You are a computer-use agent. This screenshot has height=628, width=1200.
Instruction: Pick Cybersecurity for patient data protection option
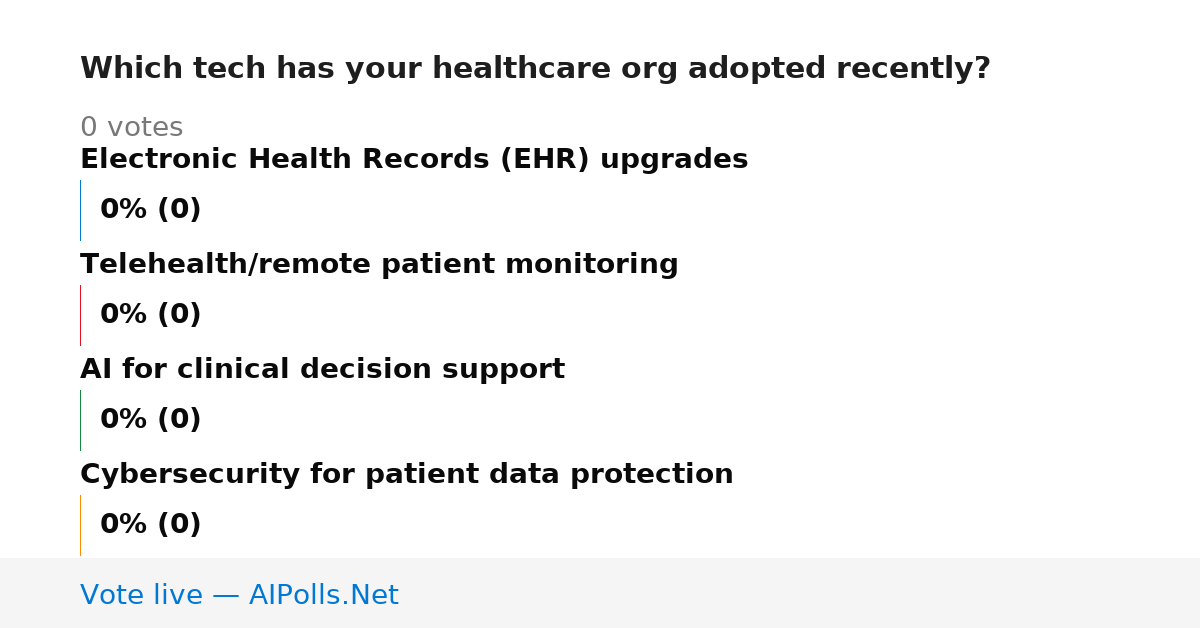coord(406,475)
